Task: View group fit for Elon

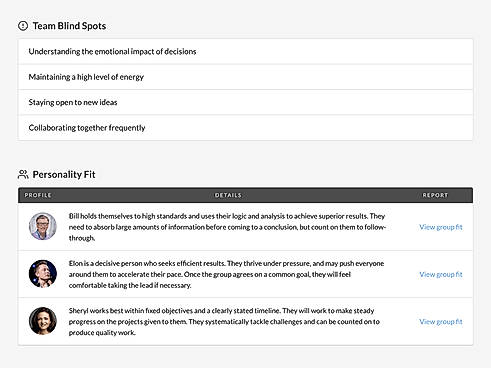Action: coord(441,274)
